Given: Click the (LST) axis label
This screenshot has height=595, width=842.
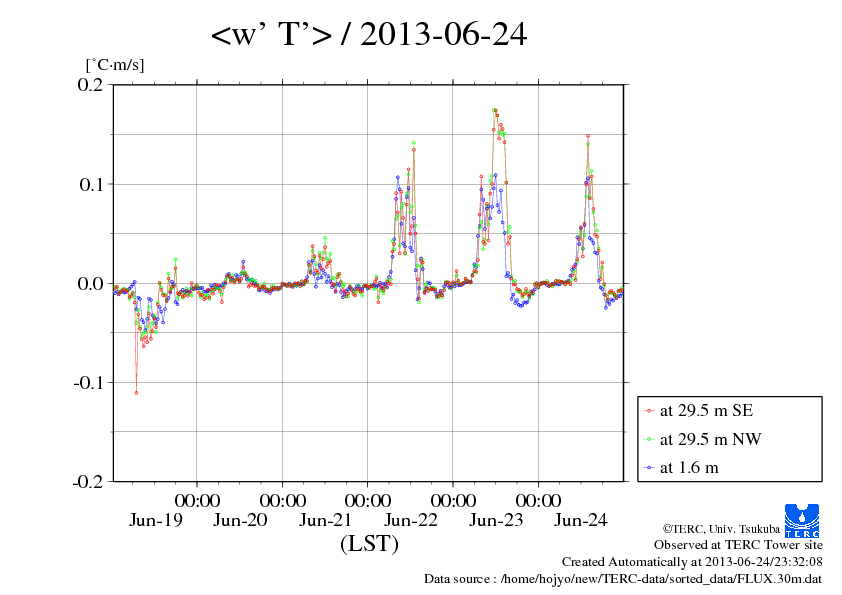Looking at the screenshot, I should 369,544.
